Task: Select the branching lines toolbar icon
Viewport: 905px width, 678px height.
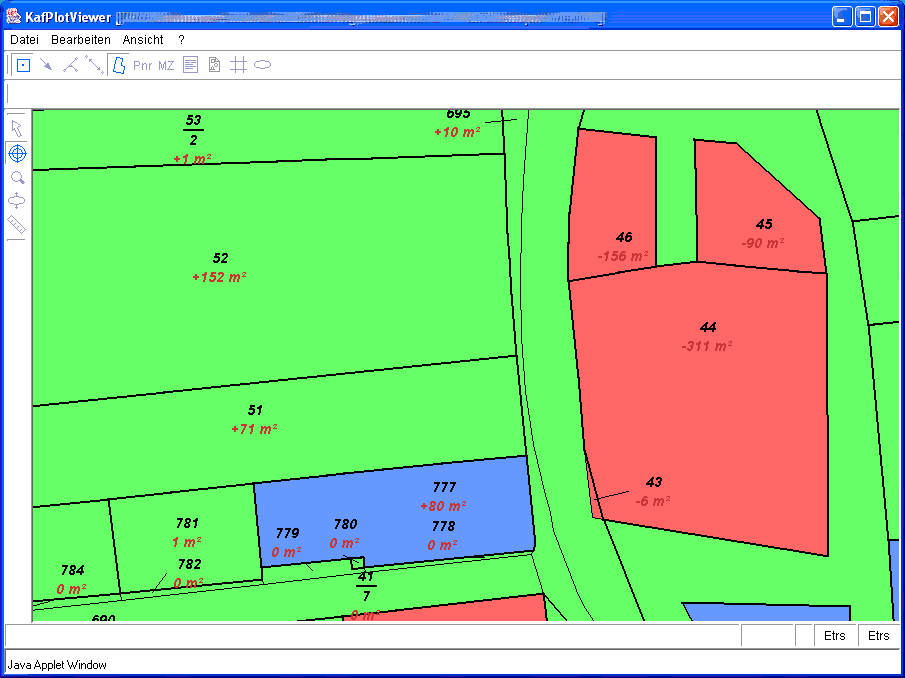Action: click(70, 65)
